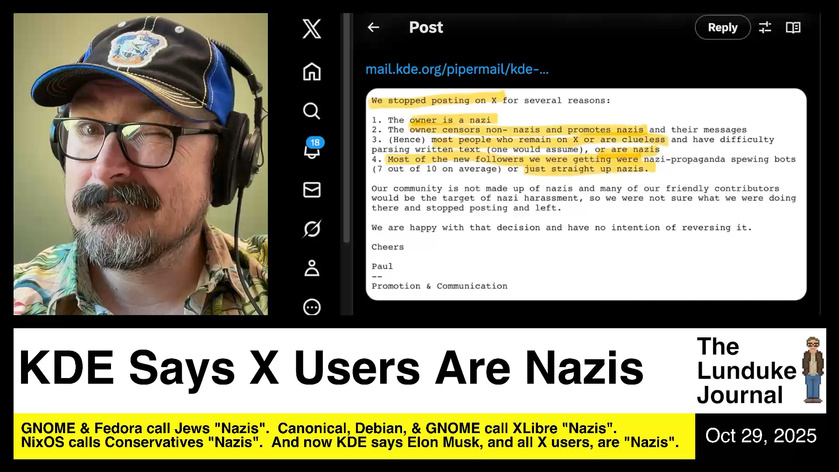Toggle reader view with the book icon
The image size is (839, 472).
793,28
